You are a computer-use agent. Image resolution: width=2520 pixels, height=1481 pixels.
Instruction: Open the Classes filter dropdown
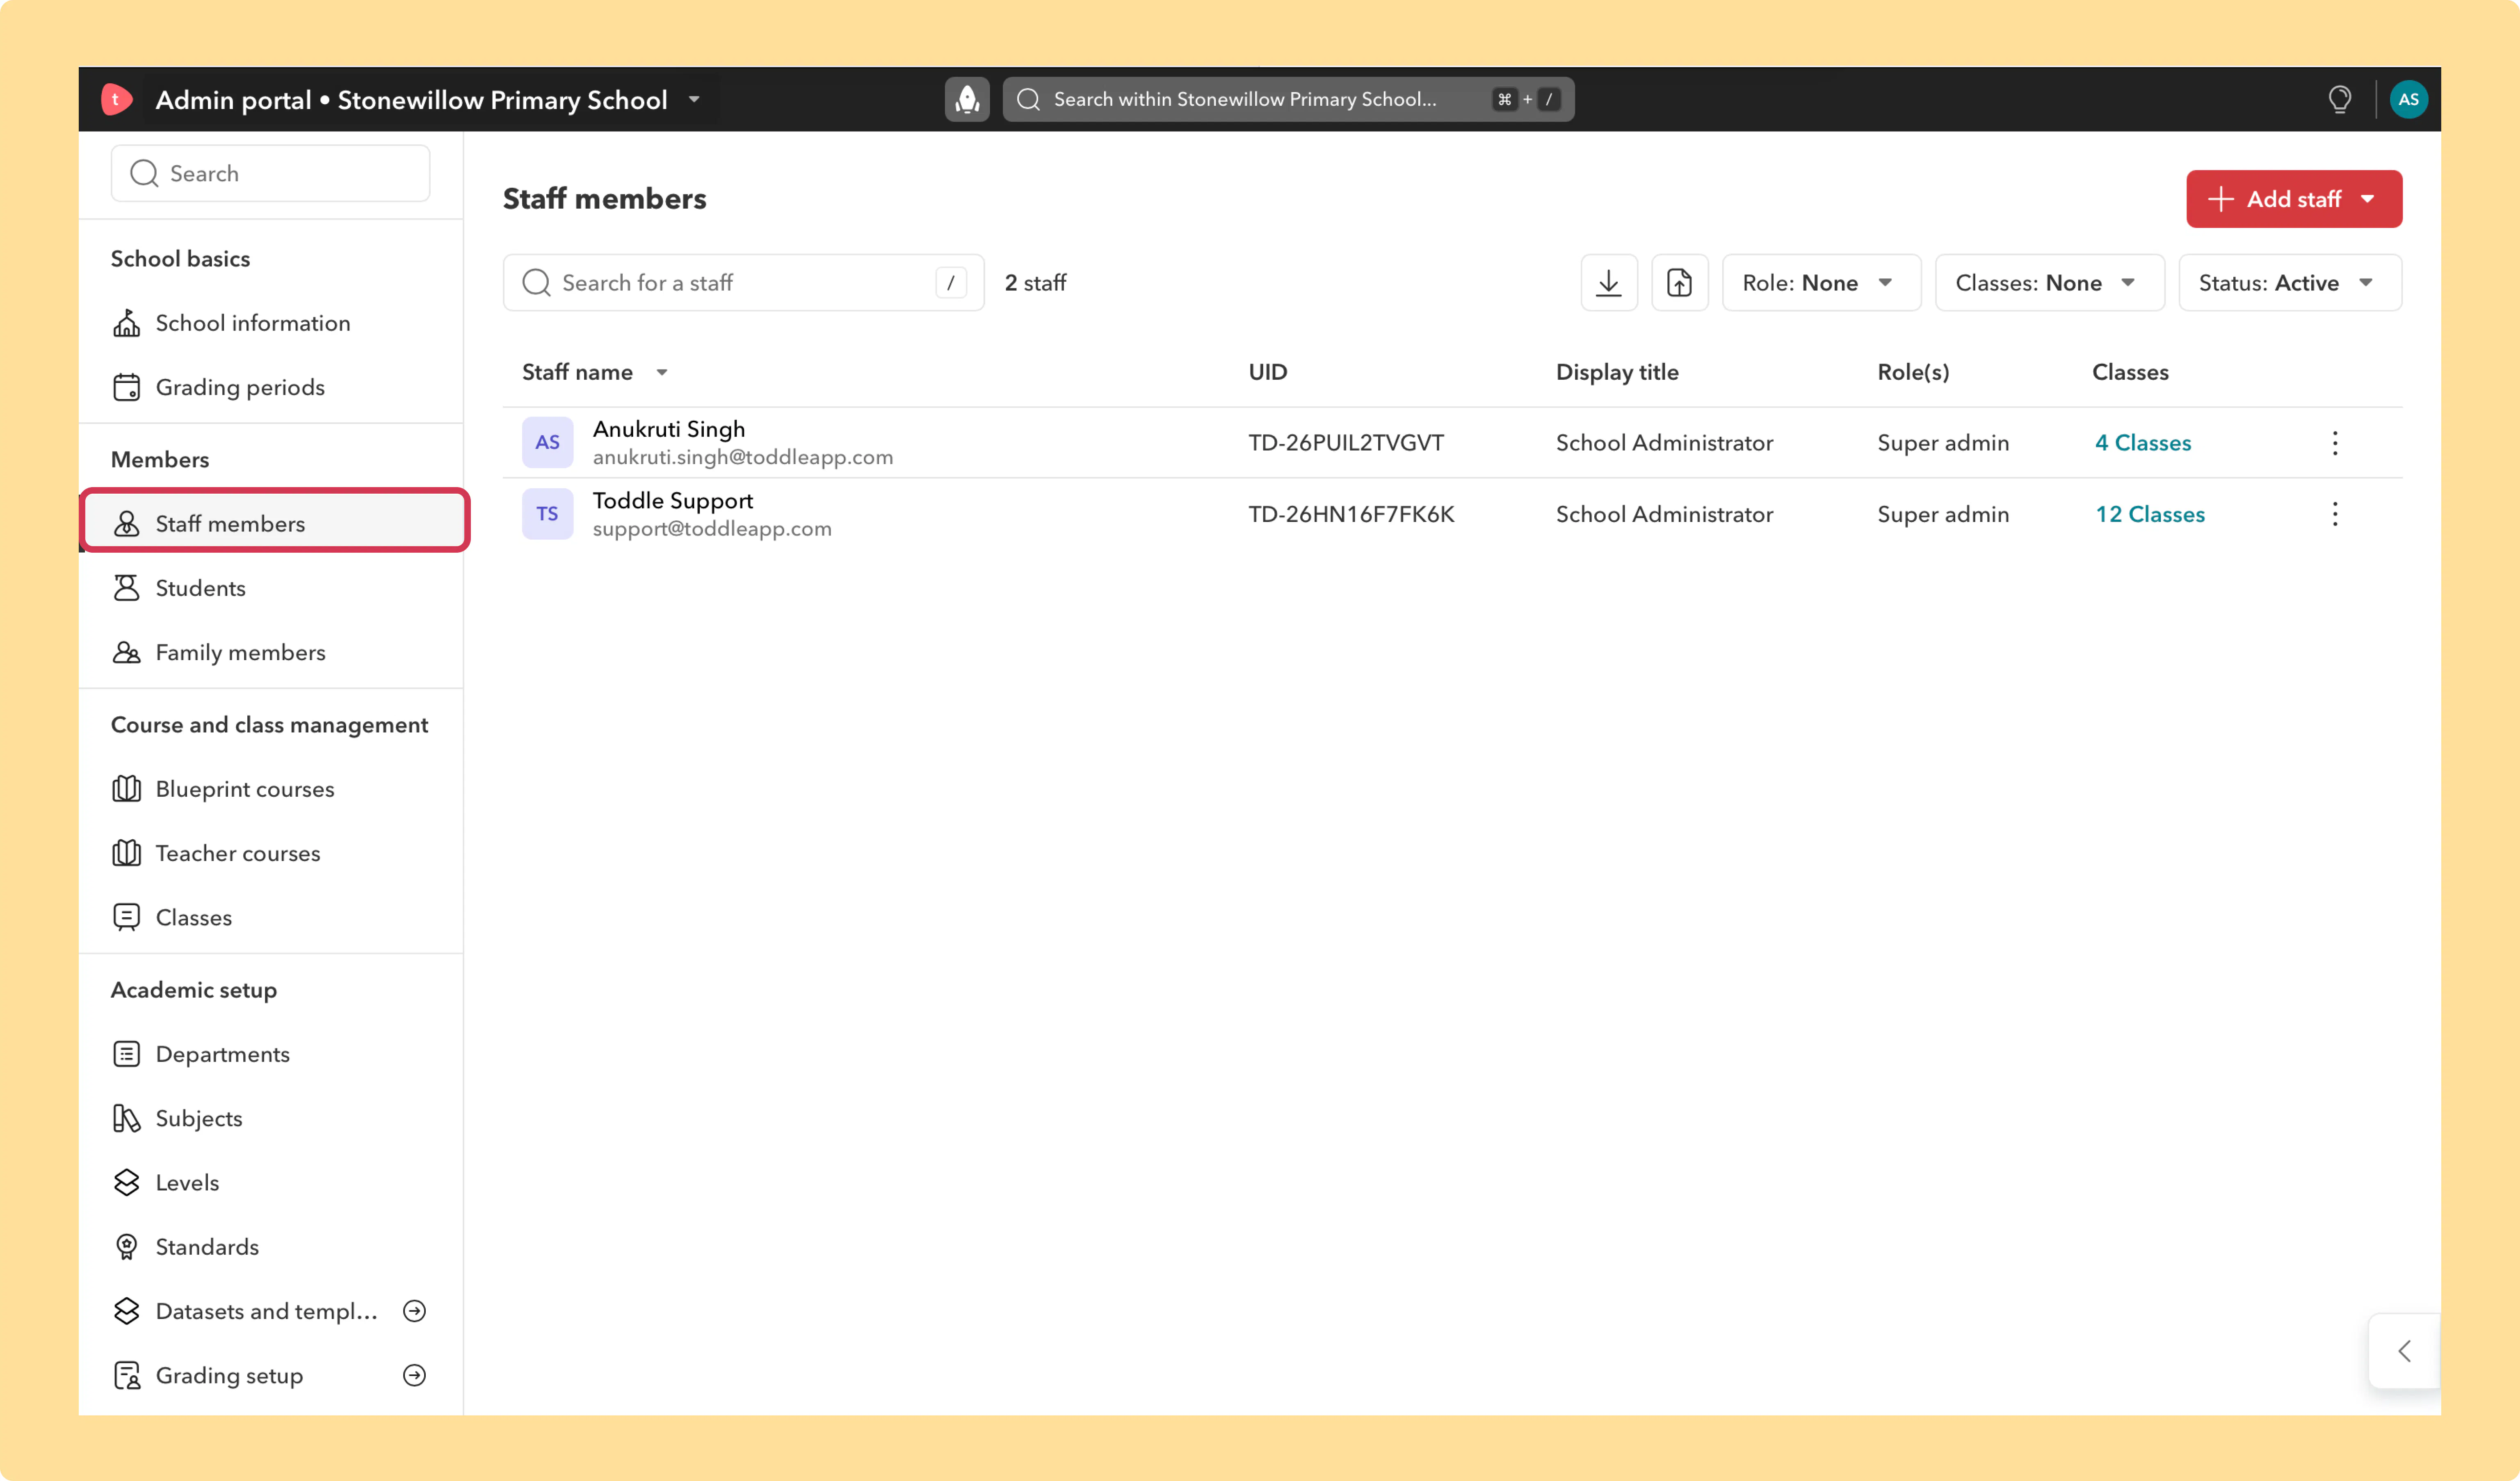(2049, 283)
